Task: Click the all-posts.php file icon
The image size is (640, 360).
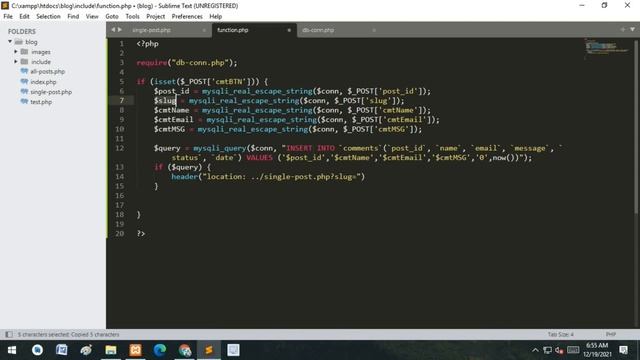Action: click(x=24, y=71)
